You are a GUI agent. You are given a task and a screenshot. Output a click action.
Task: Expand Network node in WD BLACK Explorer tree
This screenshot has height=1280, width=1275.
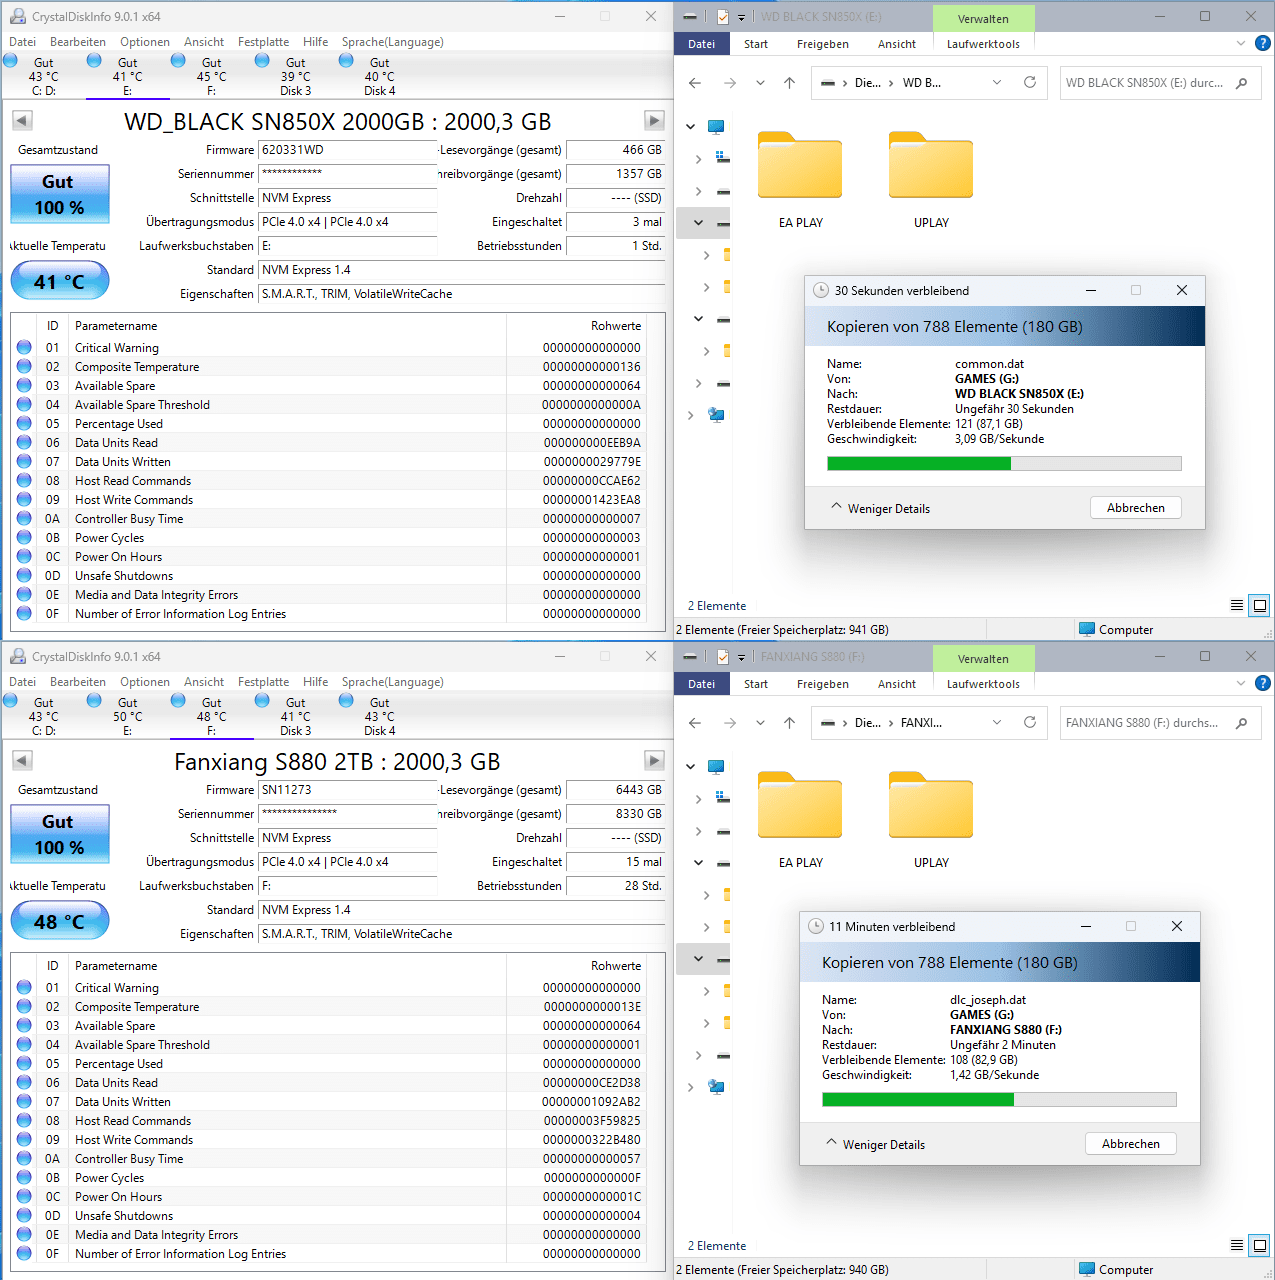(691, 415)
